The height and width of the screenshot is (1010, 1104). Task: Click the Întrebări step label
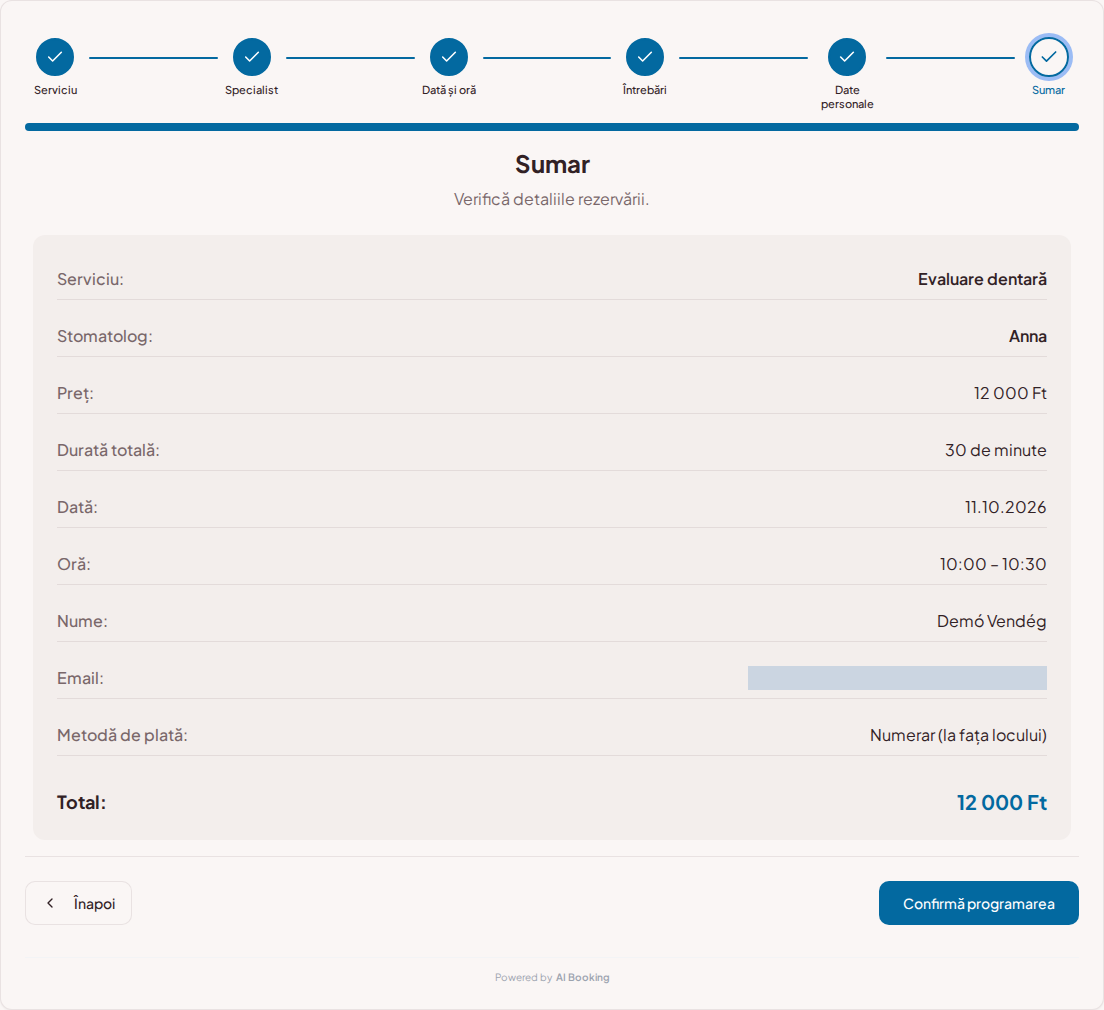pos(644,90)
